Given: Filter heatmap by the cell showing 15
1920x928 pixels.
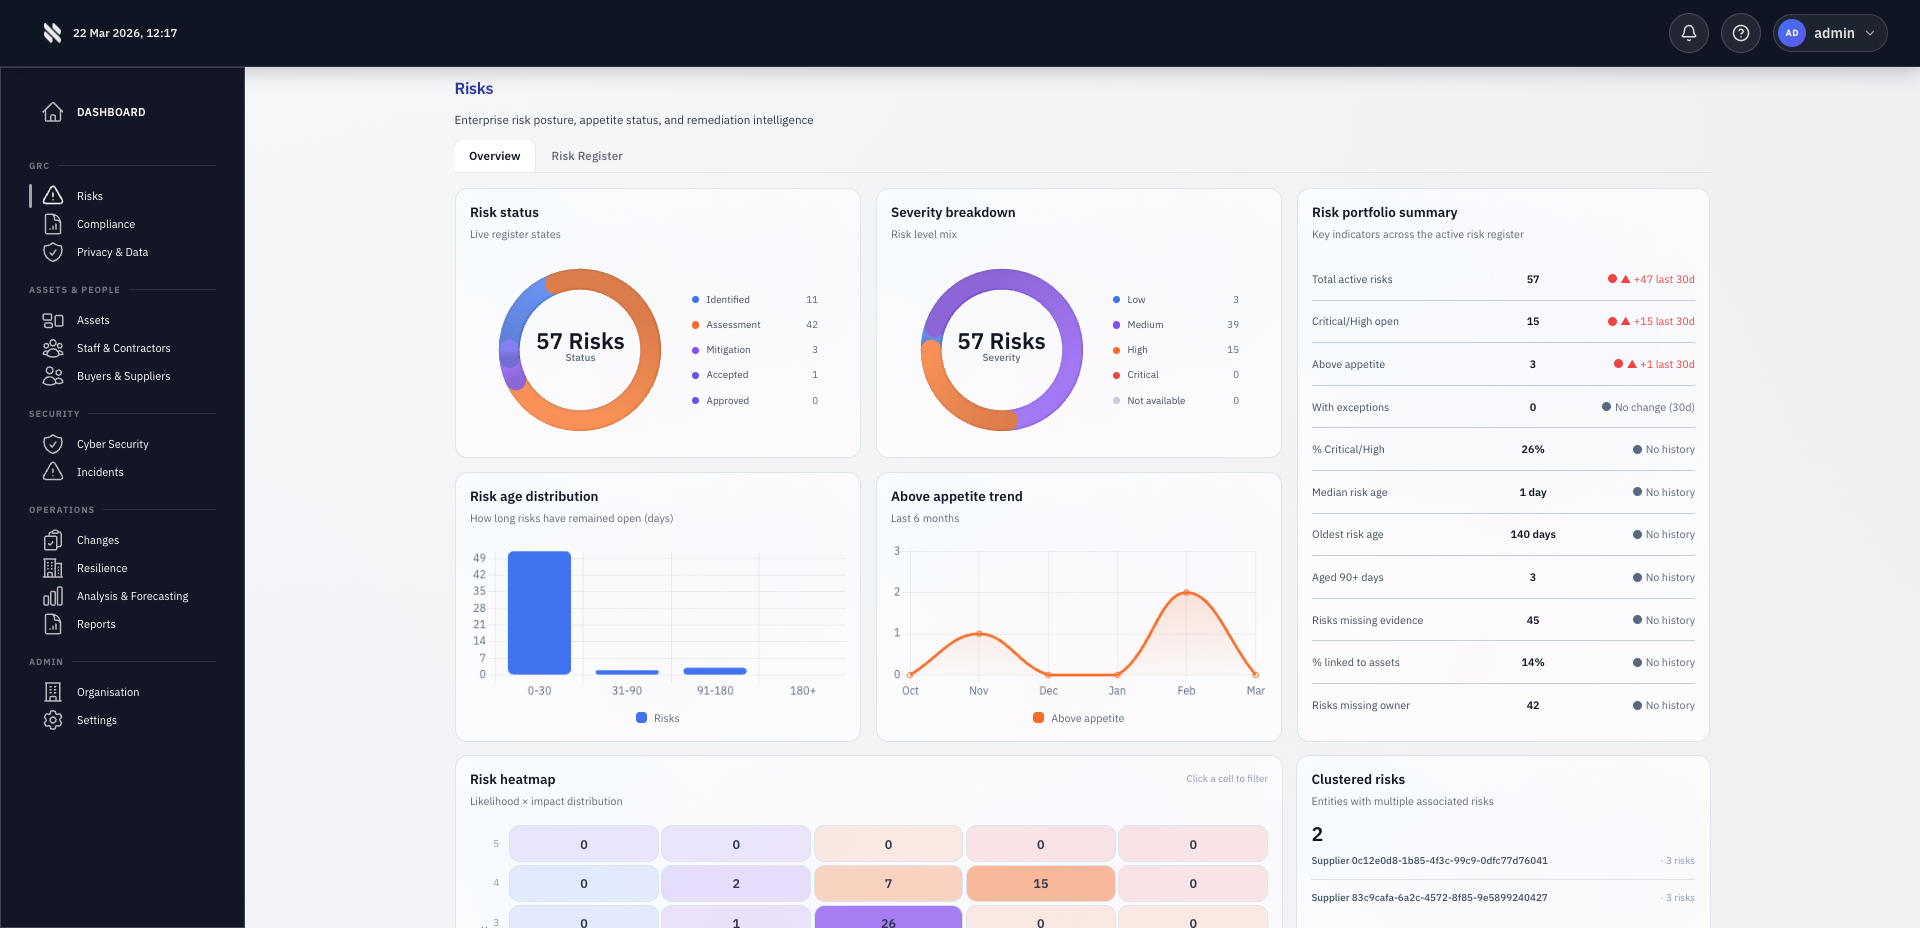Looking at the screenshot, I should (x=1040, y=884).
